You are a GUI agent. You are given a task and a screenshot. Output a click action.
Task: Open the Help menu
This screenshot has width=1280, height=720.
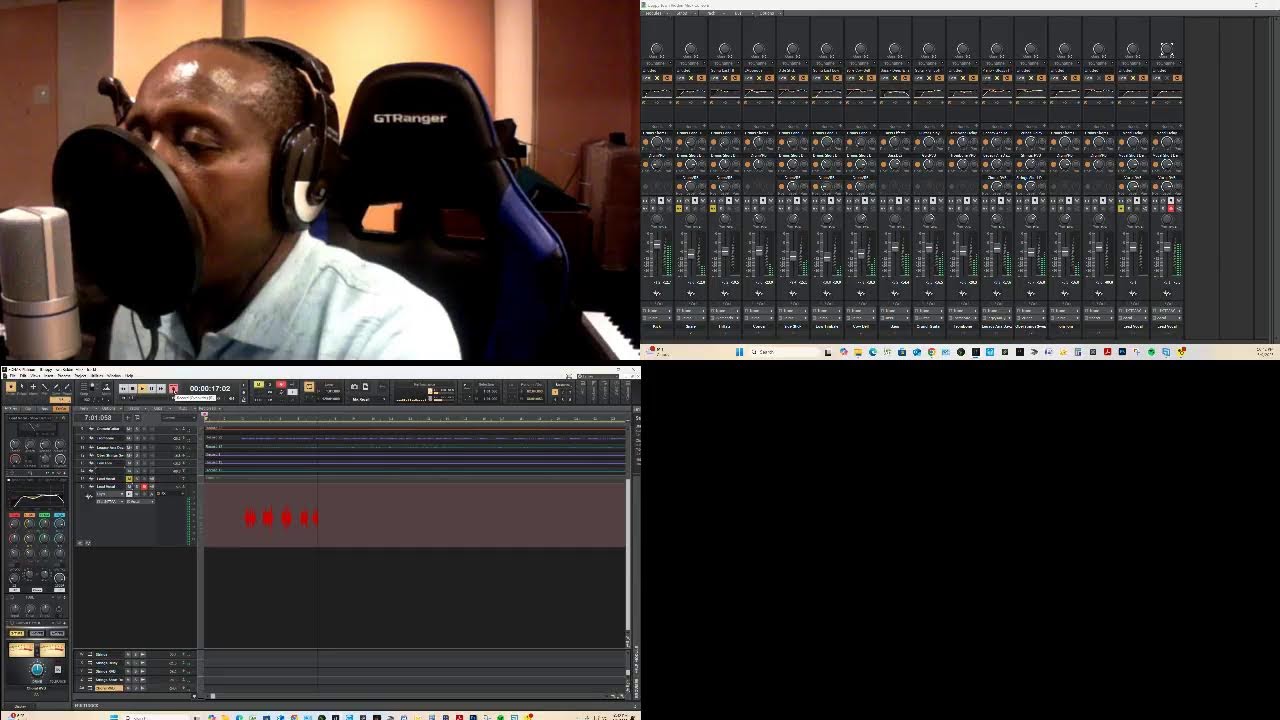click(x=129, y=376)
